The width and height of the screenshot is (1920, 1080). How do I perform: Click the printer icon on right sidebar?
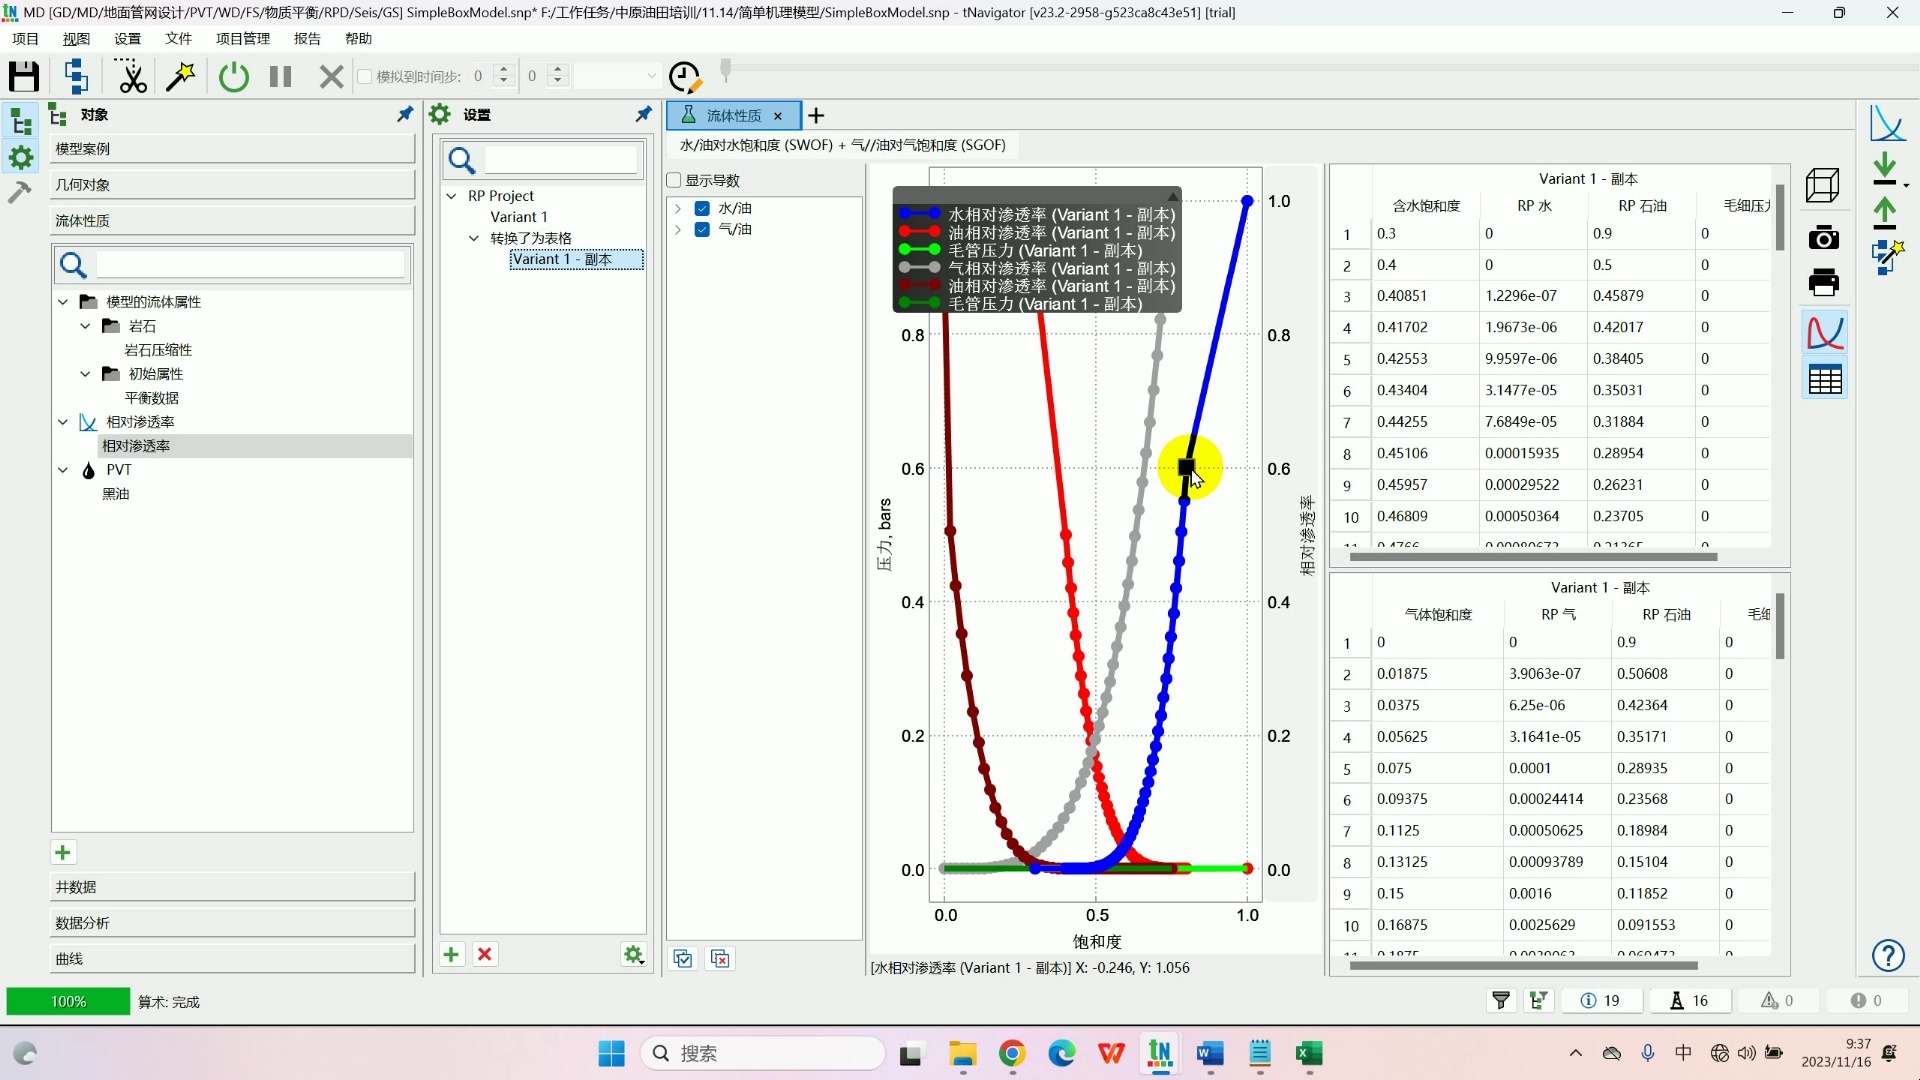[1823, 282]
